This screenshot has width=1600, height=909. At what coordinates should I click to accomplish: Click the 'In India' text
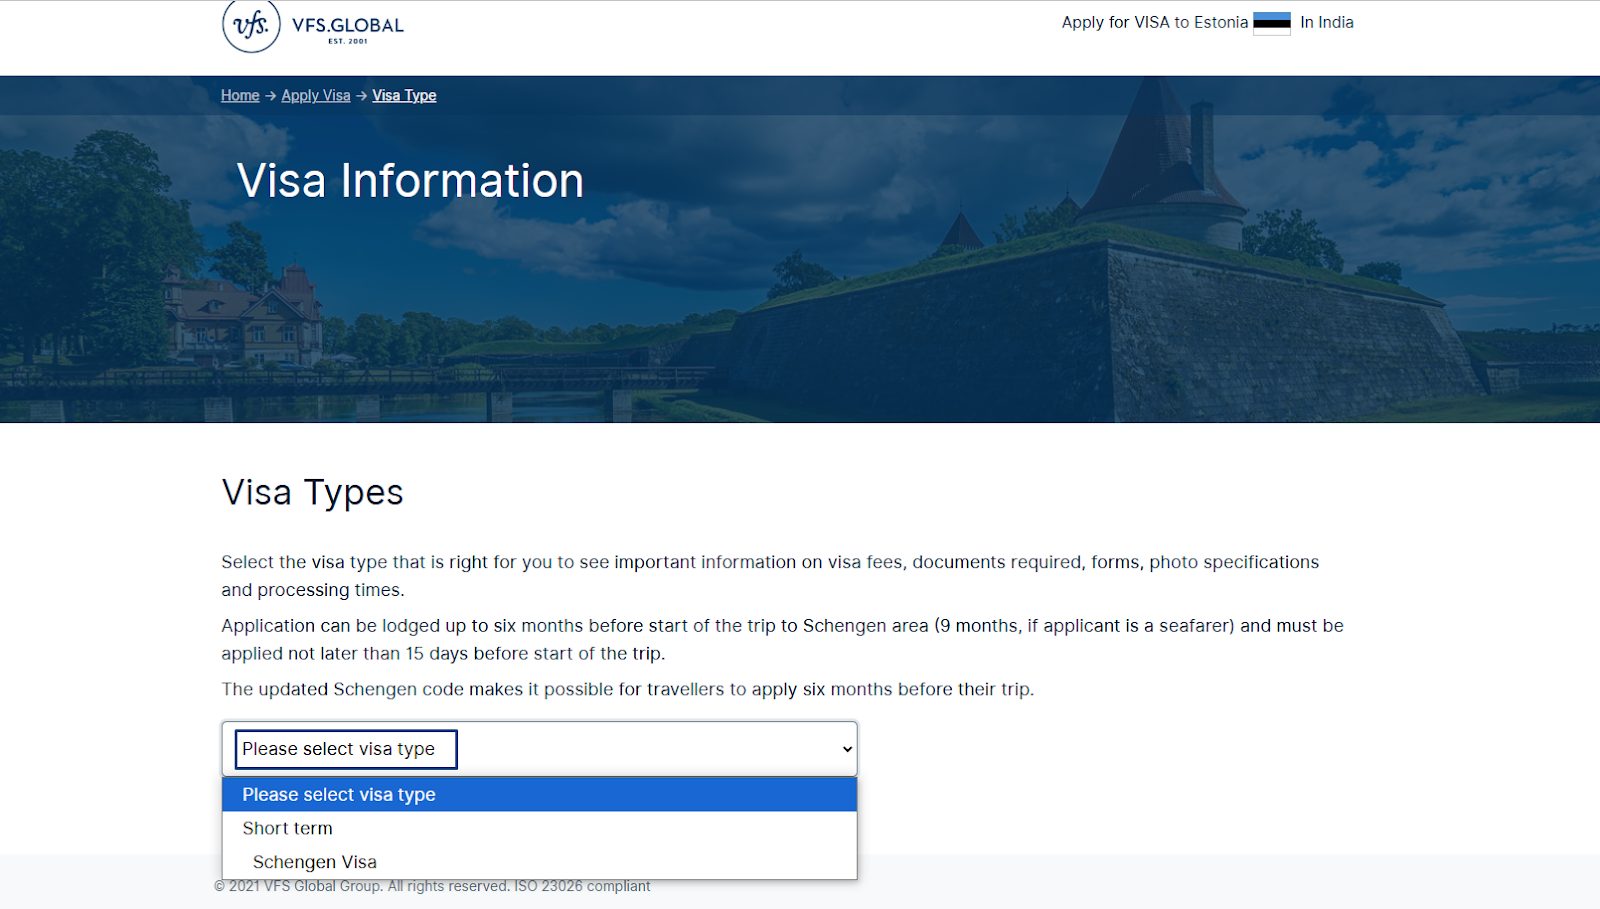(x=1326, y=22)
